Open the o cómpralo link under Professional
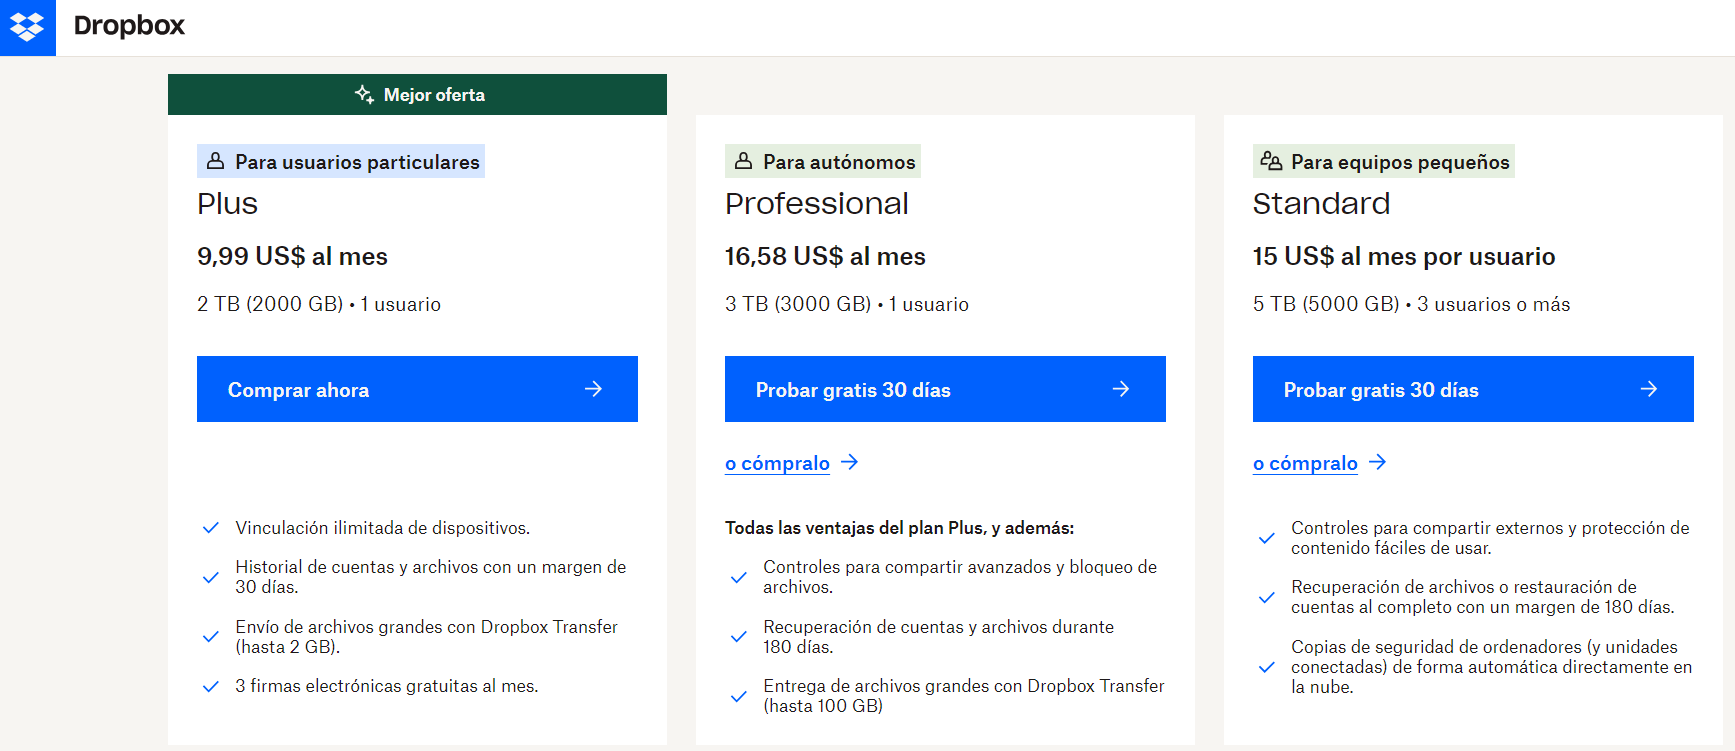Screen dimensions: 1735x751 (x=777, y=463)
